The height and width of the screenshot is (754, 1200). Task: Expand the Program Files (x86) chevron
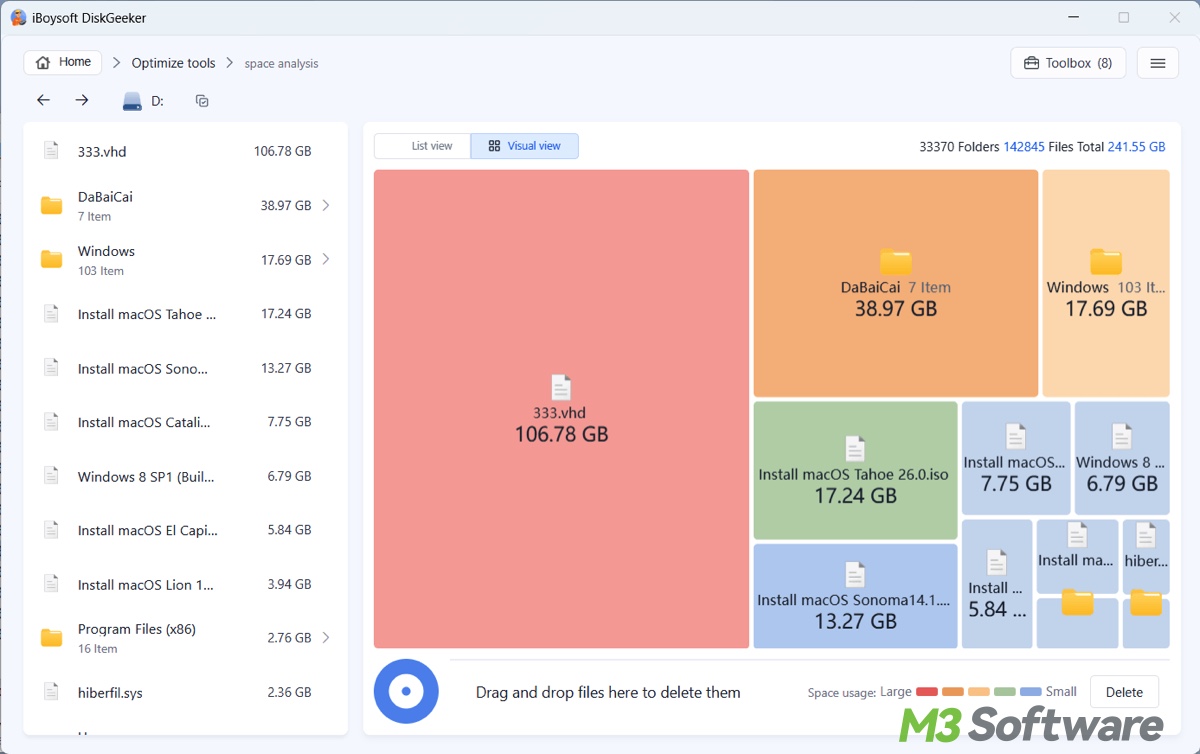coord(326,637)
